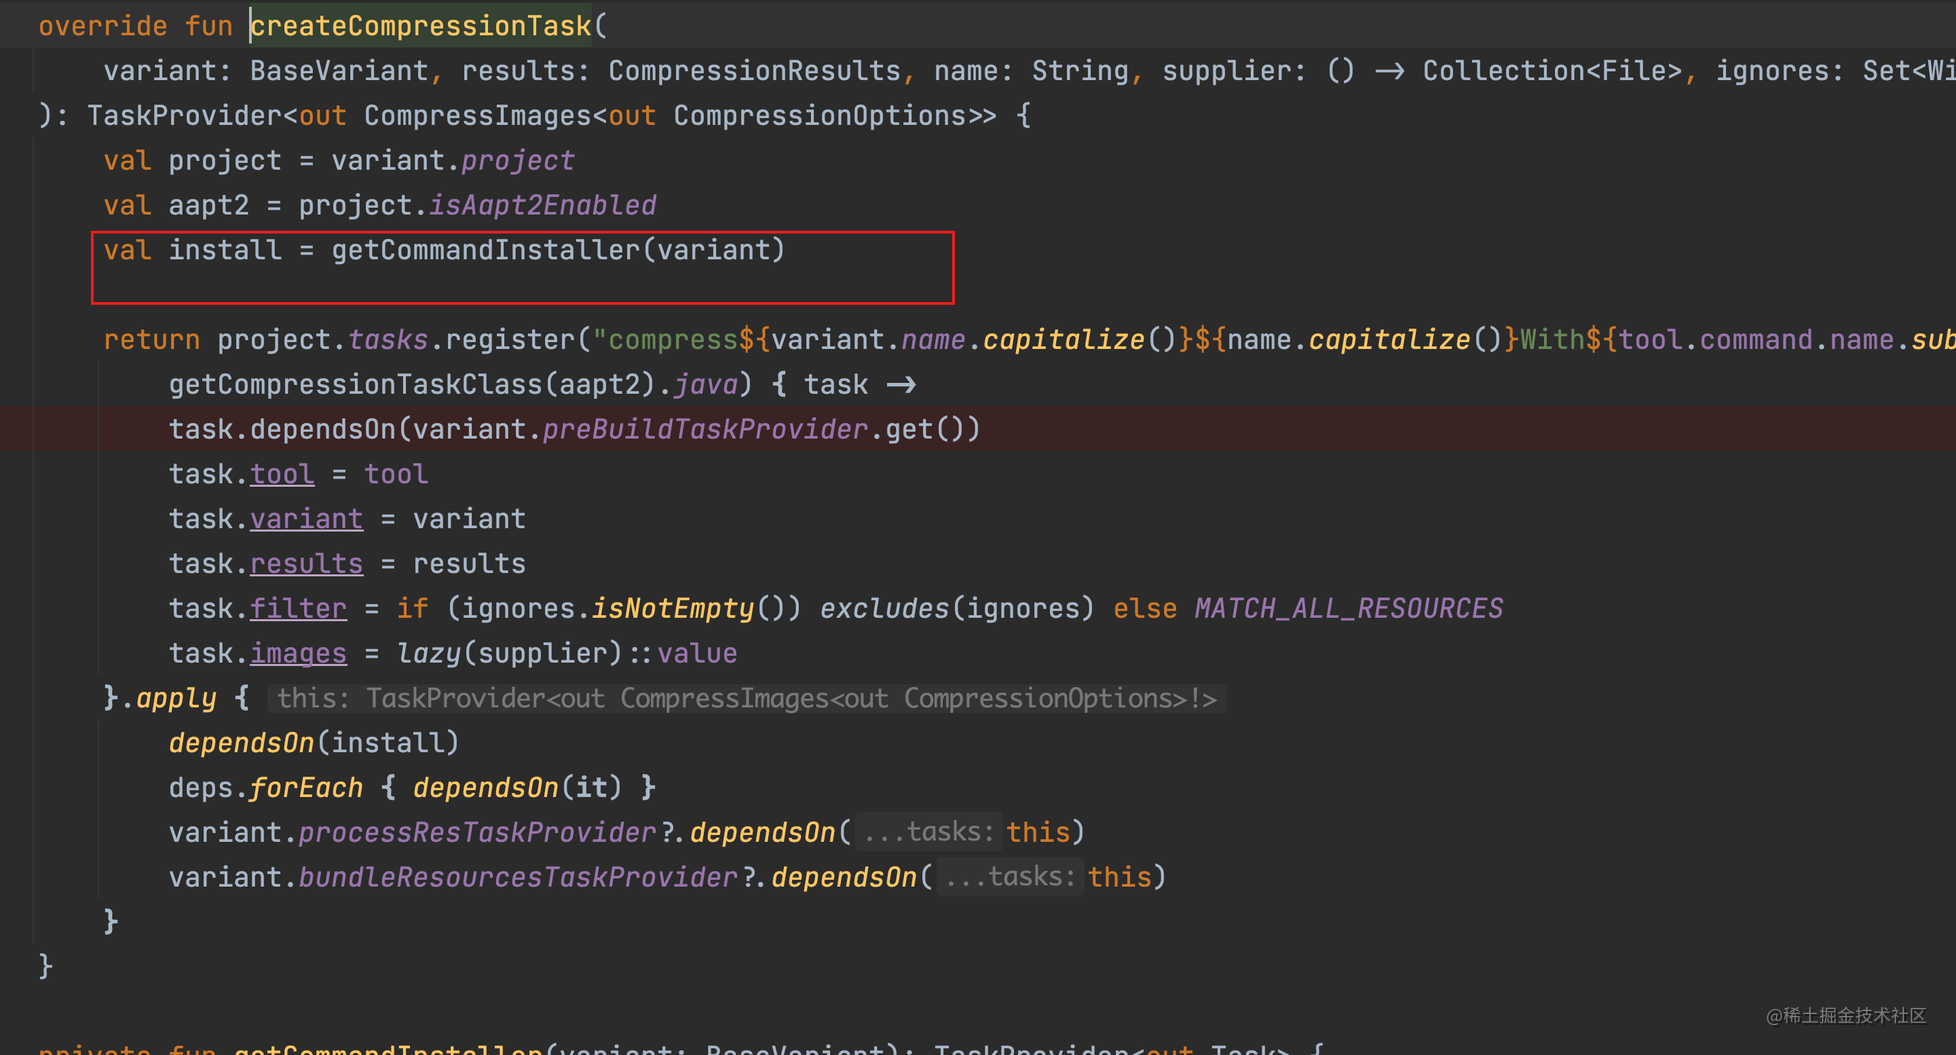
Task: Click underlined 'results' property of task
Action: click(306, 564)
